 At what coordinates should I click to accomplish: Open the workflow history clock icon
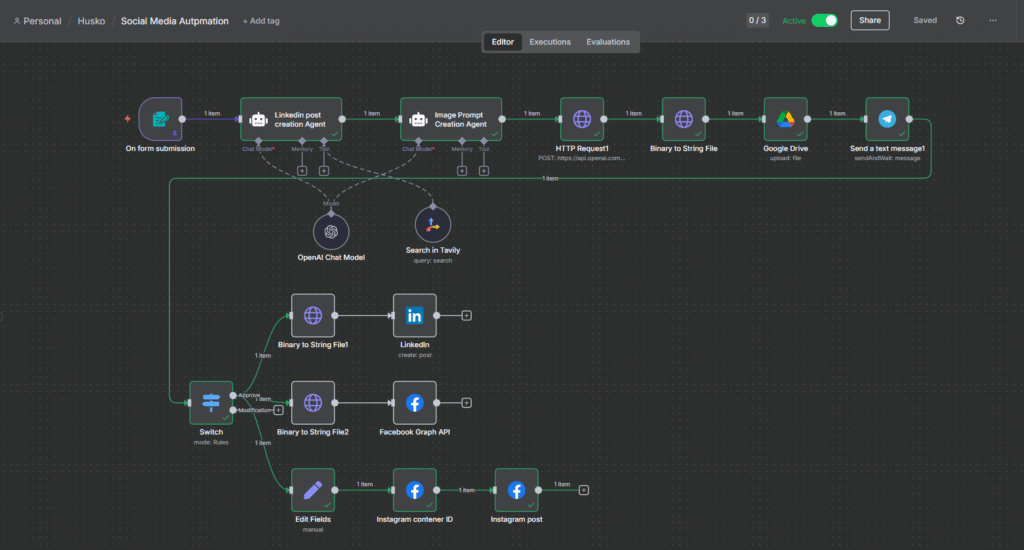pyautogui.click(x=960, y=20)
